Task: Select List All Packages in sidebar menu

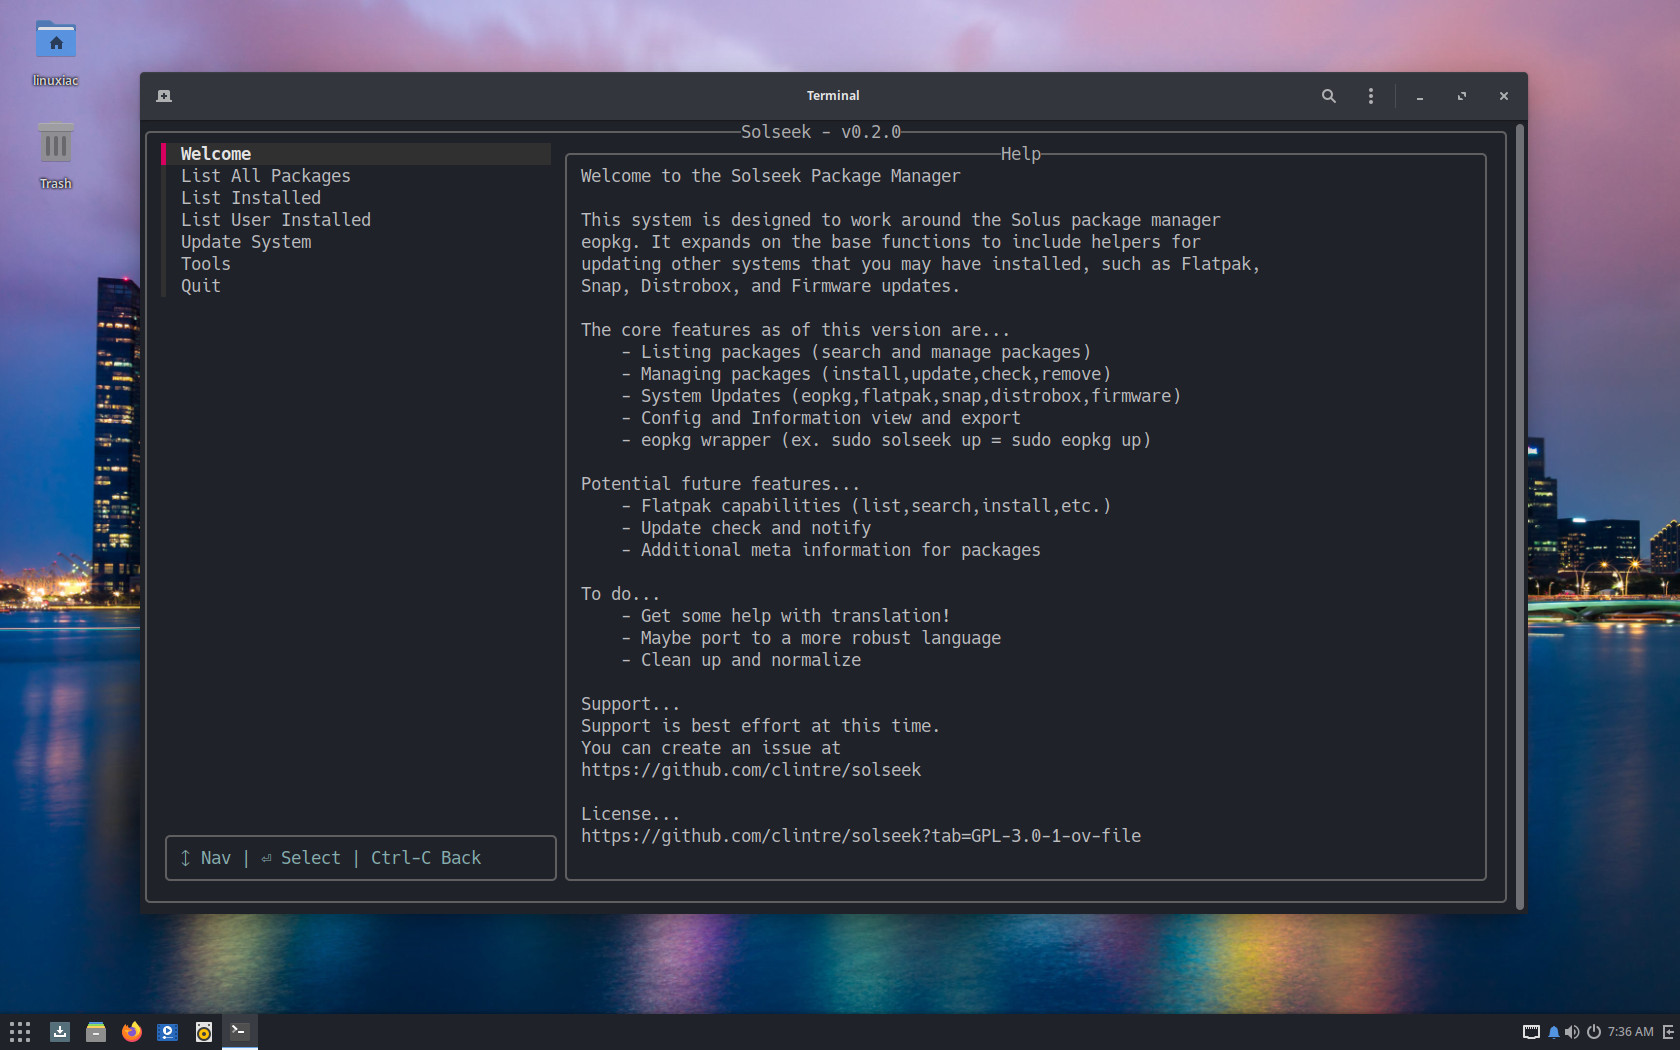Action: (x=265, y=176)
